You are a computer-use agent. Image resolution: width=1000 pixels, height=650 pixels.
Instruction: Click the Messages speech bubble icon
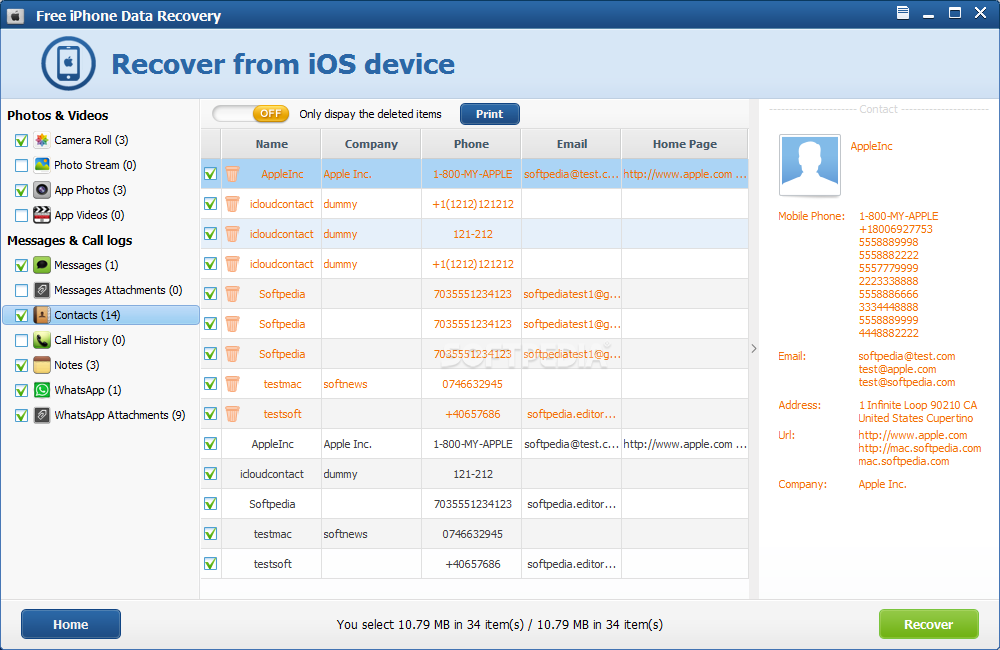42,265
